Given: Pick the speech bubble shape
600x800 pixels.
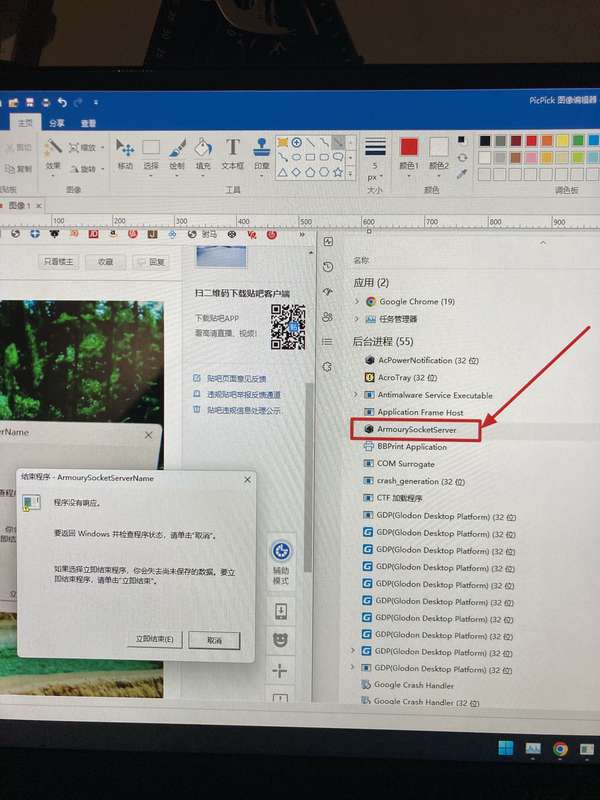Looking at the screenshot, I should click(338, 157).
